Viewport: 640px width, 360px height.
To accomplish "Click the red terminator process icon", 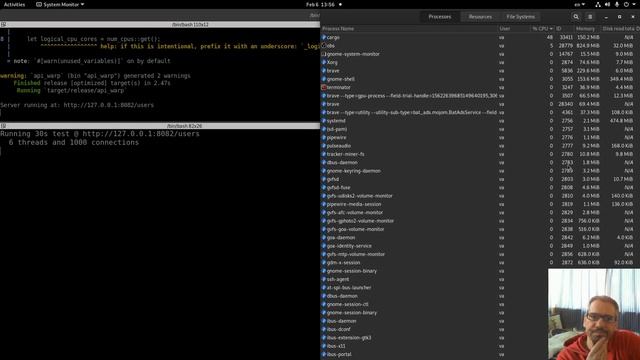I will (x=324, y=87).
